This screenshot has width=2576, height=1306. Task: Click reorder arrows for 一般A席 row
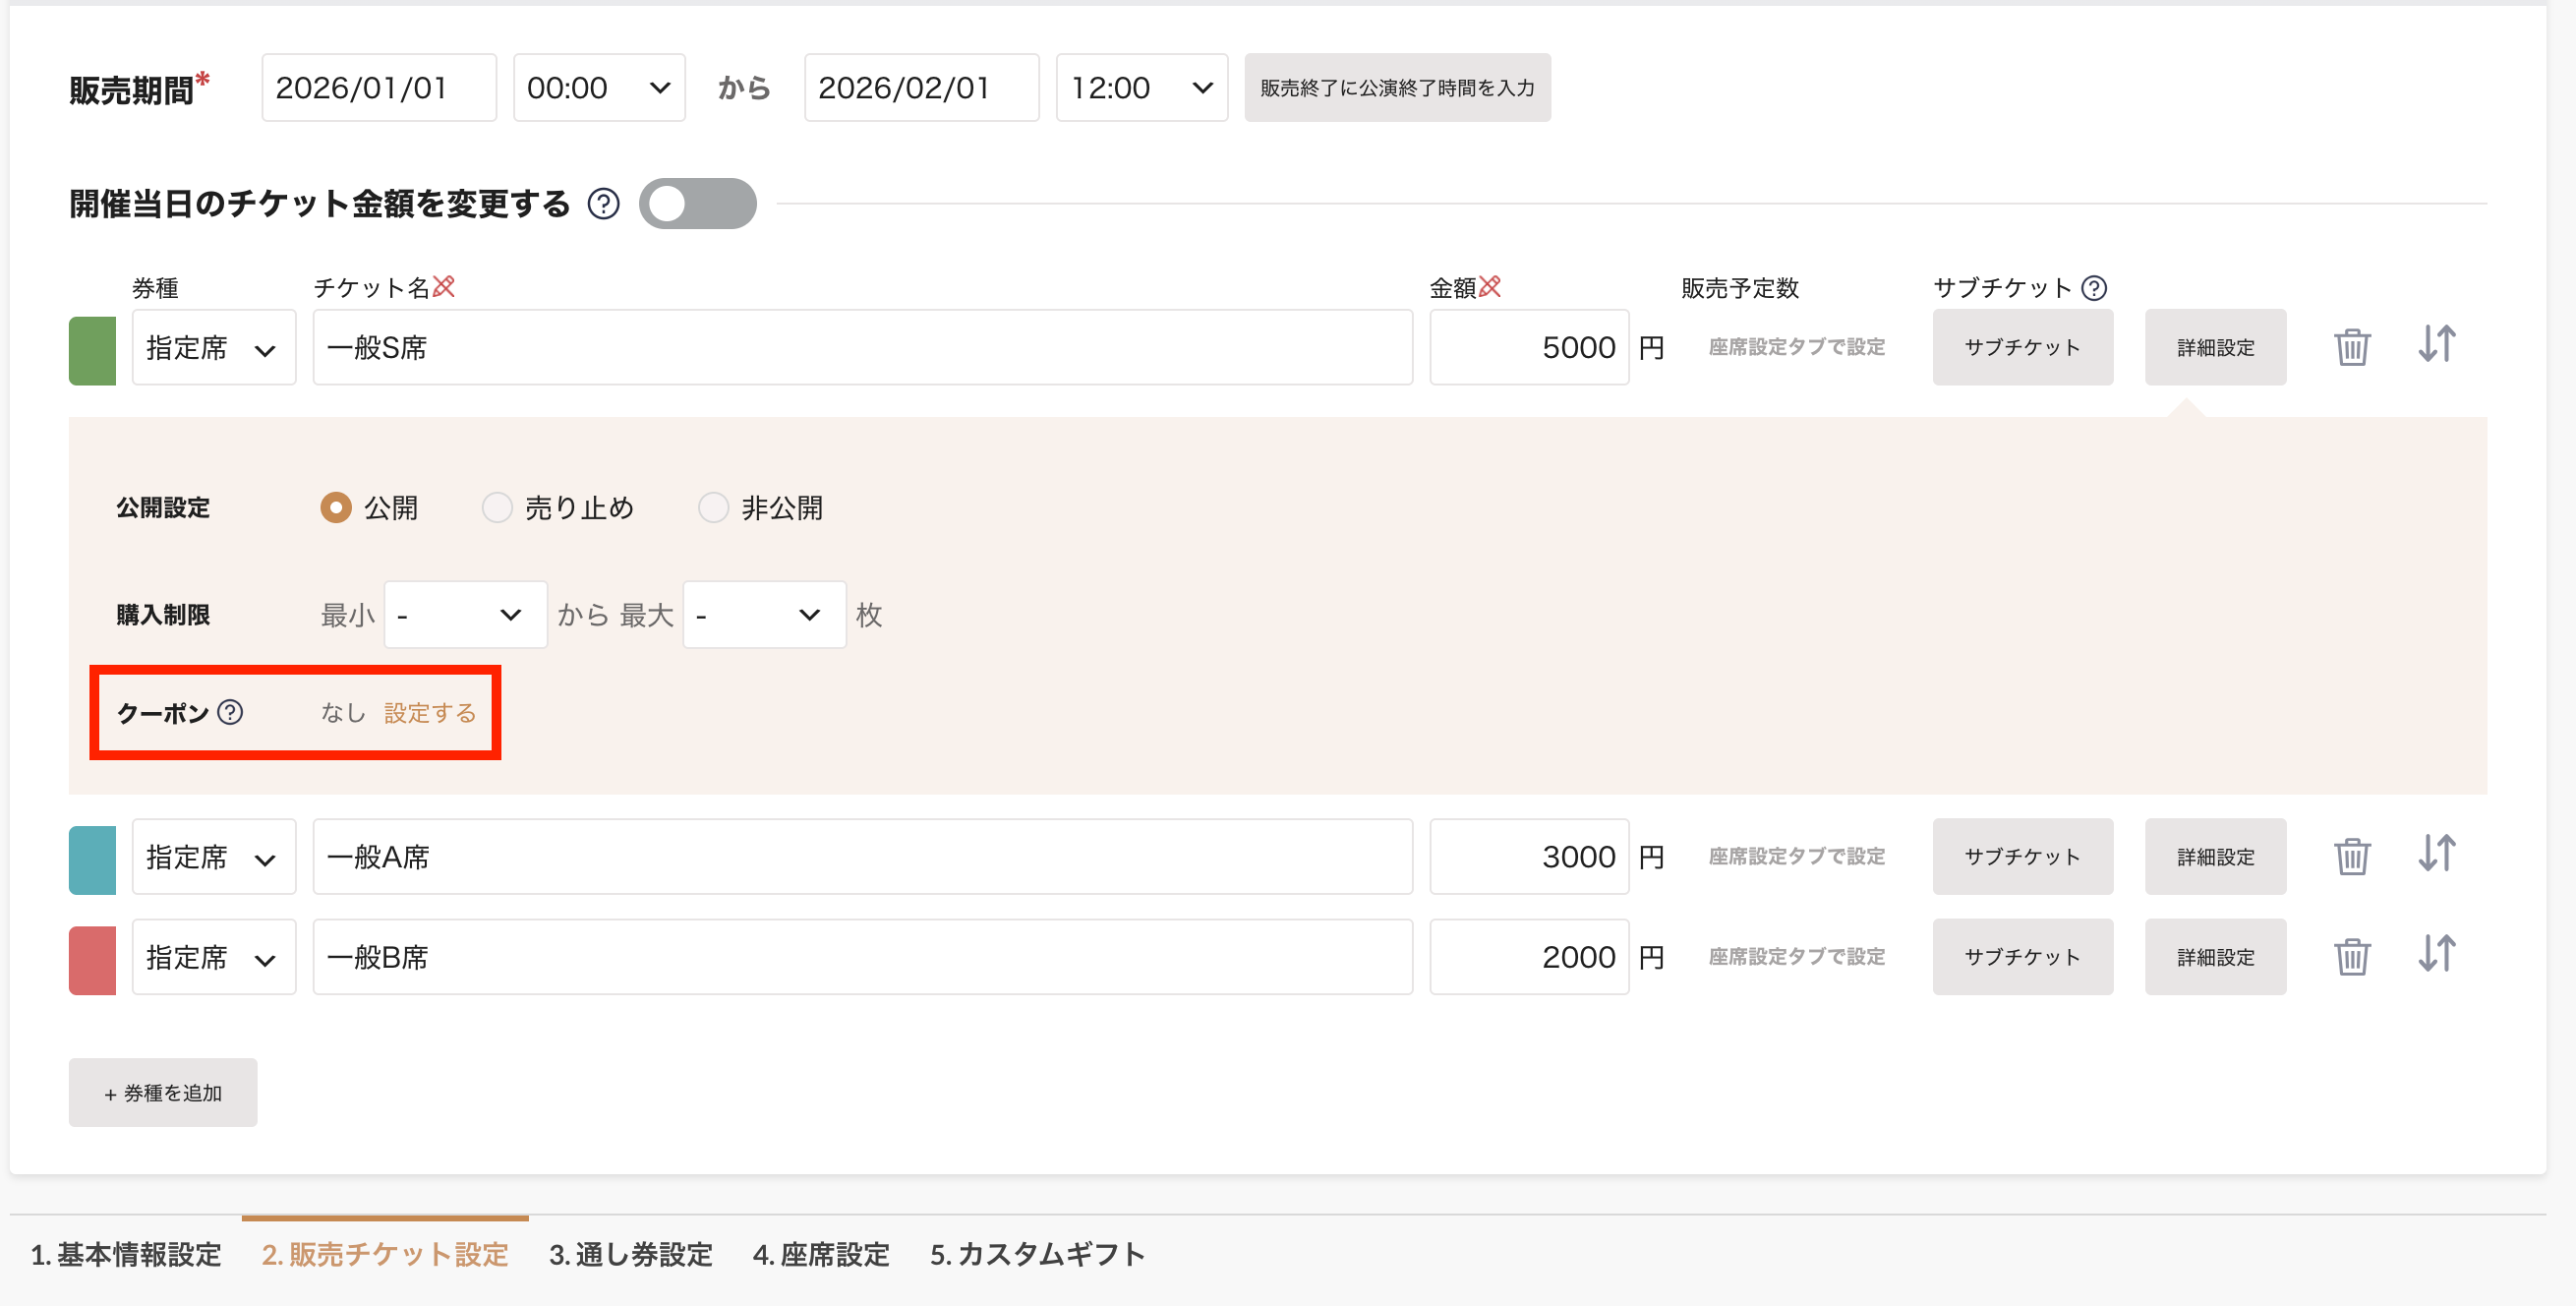(x=2436, y=854)
